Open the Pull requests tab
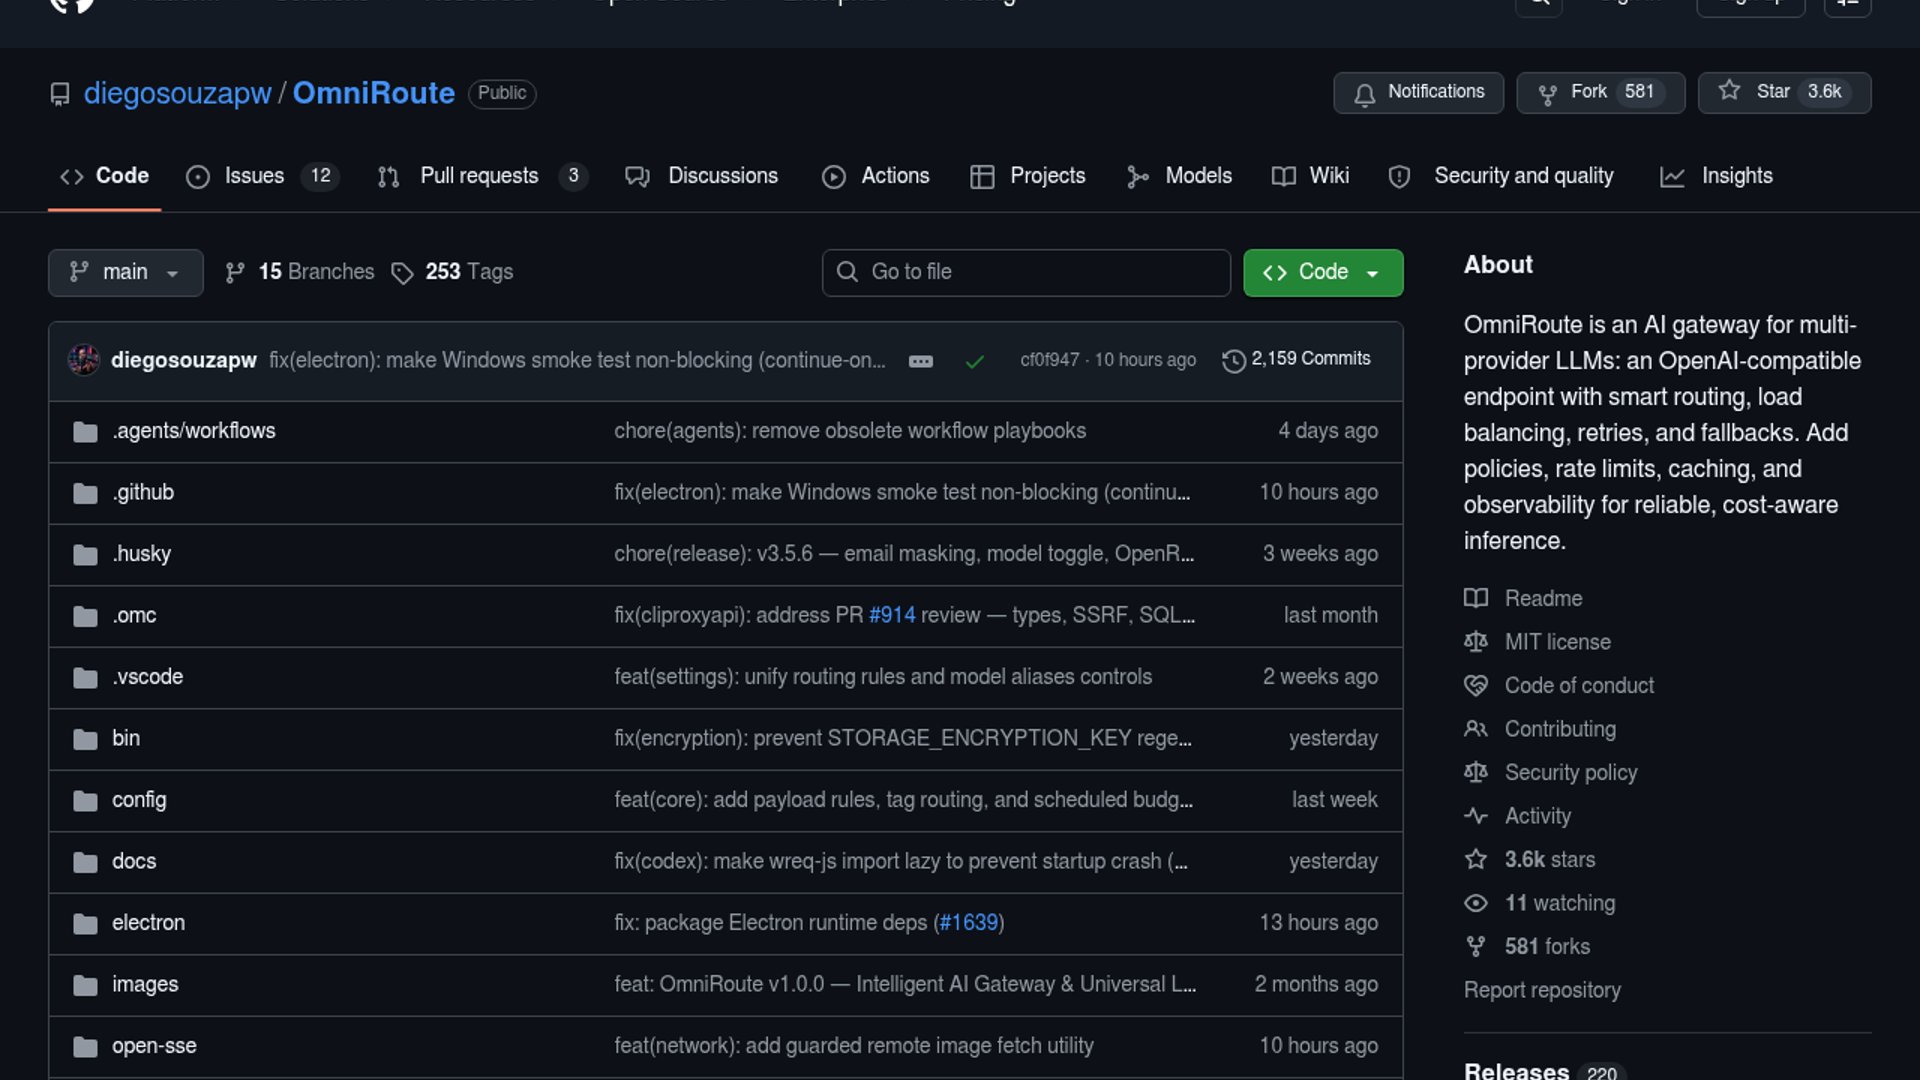 point(479,176)
